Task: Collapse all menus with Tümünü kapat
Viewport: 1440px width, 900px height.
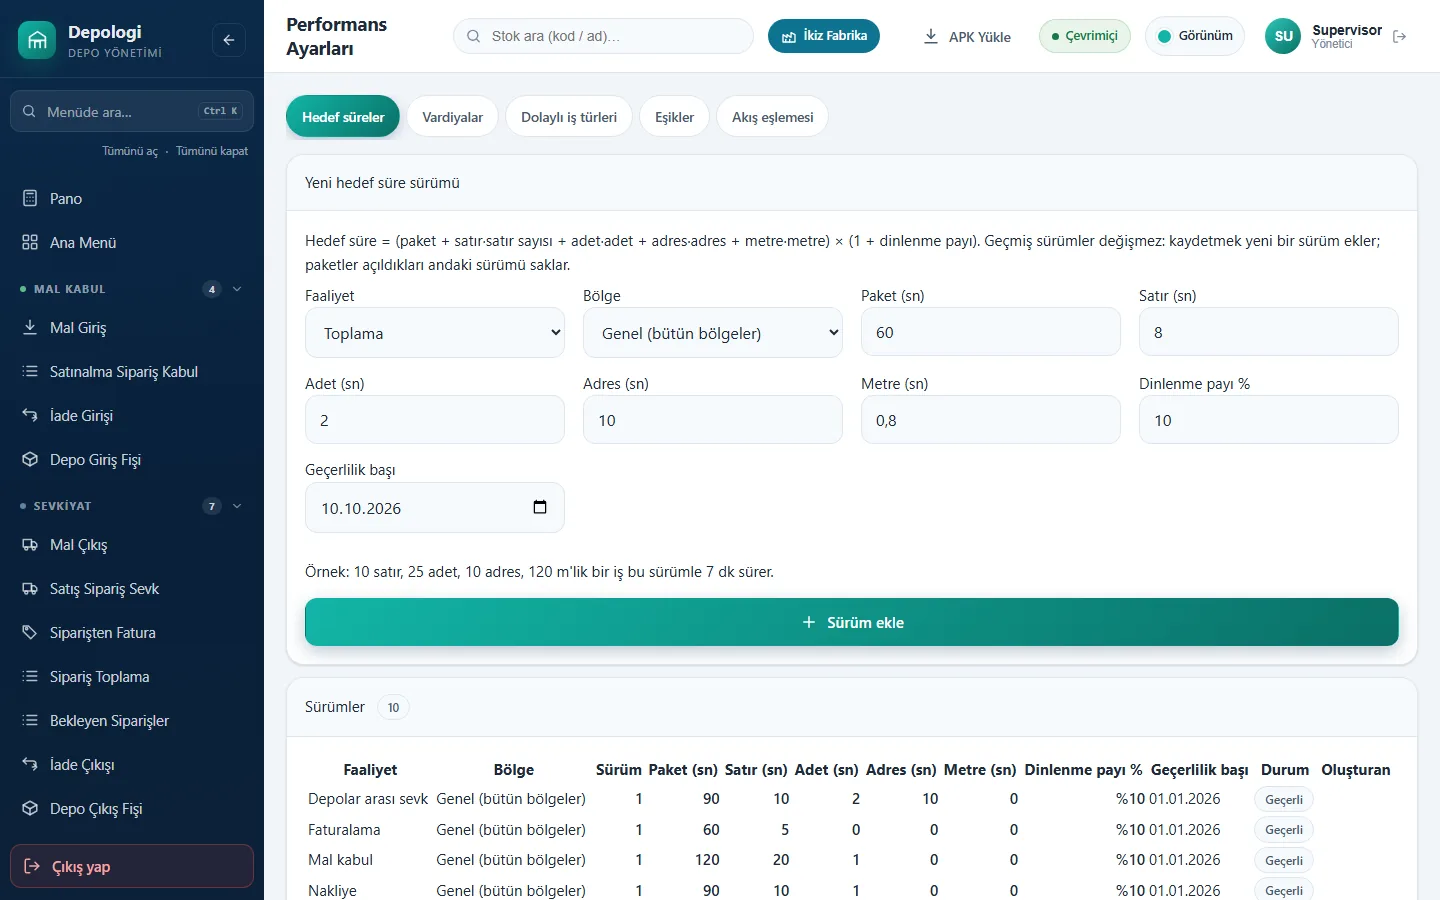Action: [212, 151]
